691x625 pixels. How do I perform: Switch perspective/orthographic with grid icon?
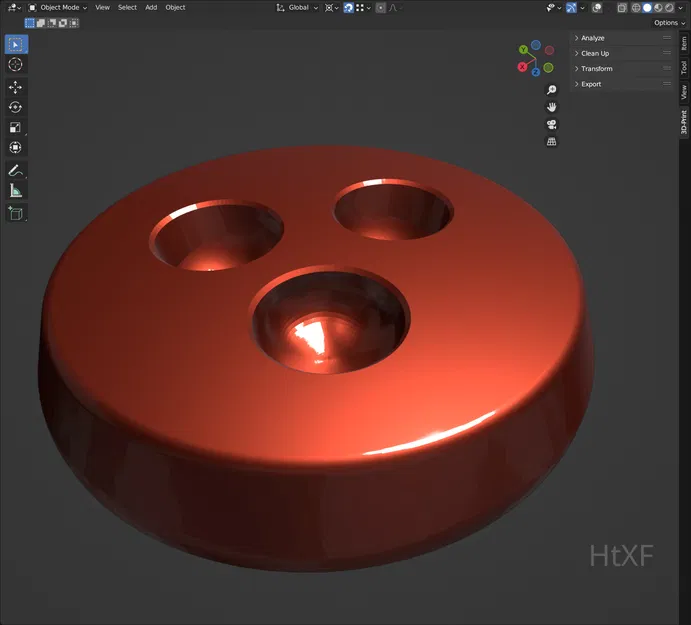551,141
